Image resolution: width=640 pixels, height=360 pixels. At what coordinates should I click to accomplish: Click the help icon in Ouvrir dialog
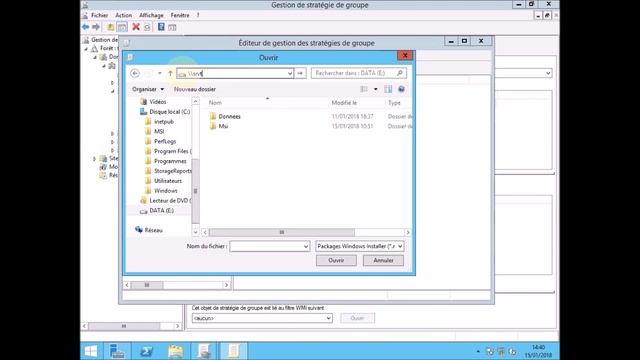[x=401, y=89]
